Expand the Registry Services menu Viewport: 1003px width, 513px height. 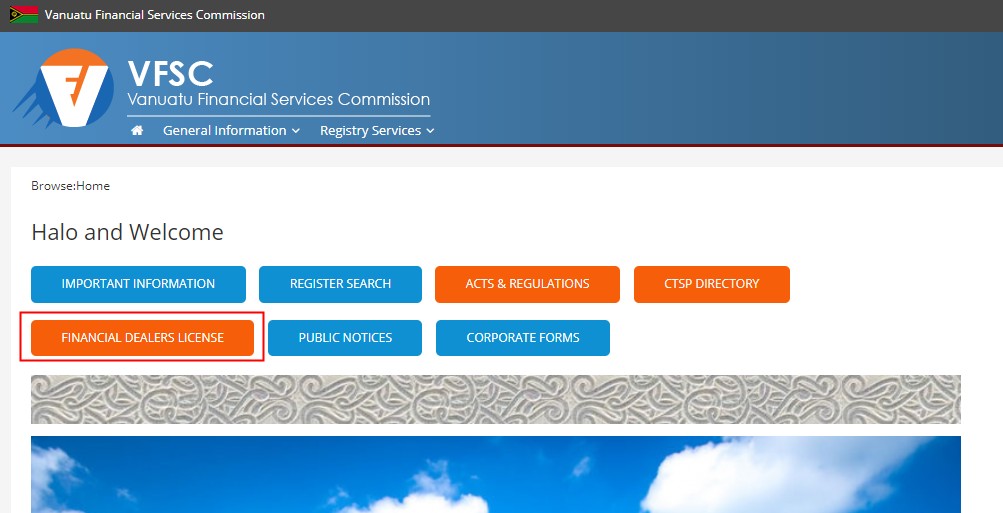(377, 130)
